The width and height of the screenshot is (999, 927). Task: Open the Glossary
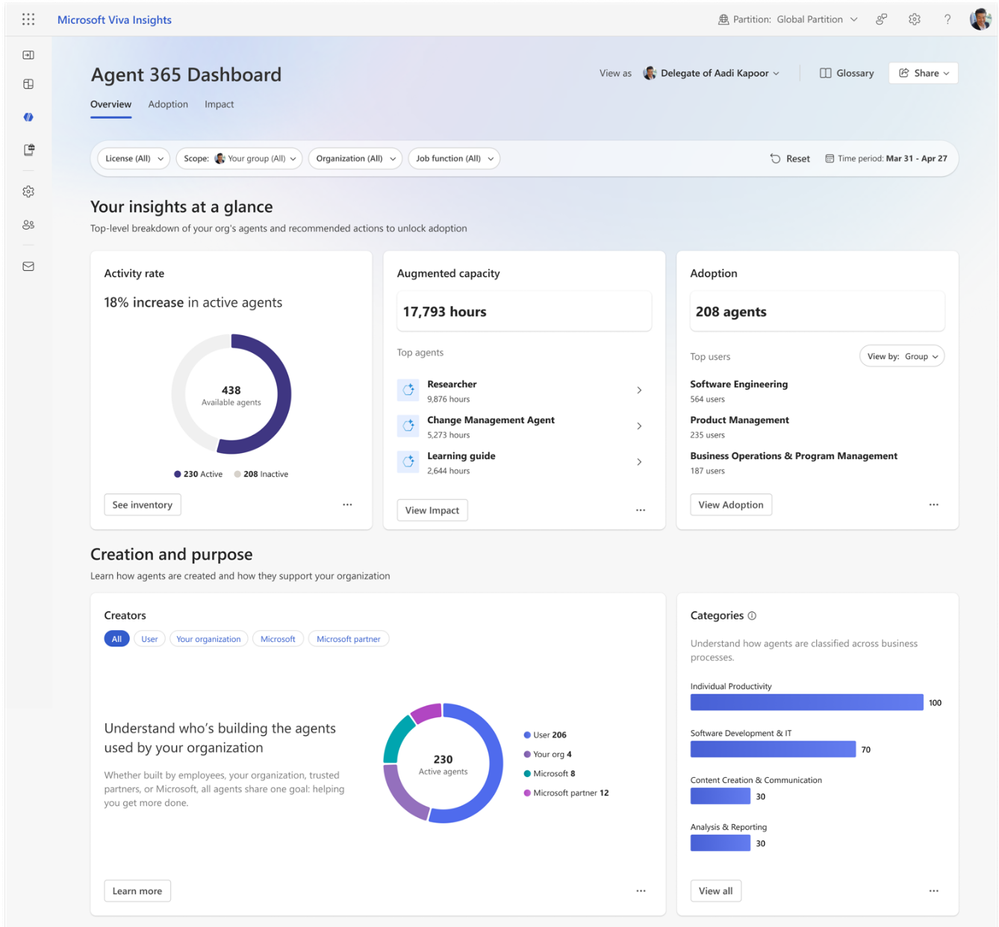[846, 73]
